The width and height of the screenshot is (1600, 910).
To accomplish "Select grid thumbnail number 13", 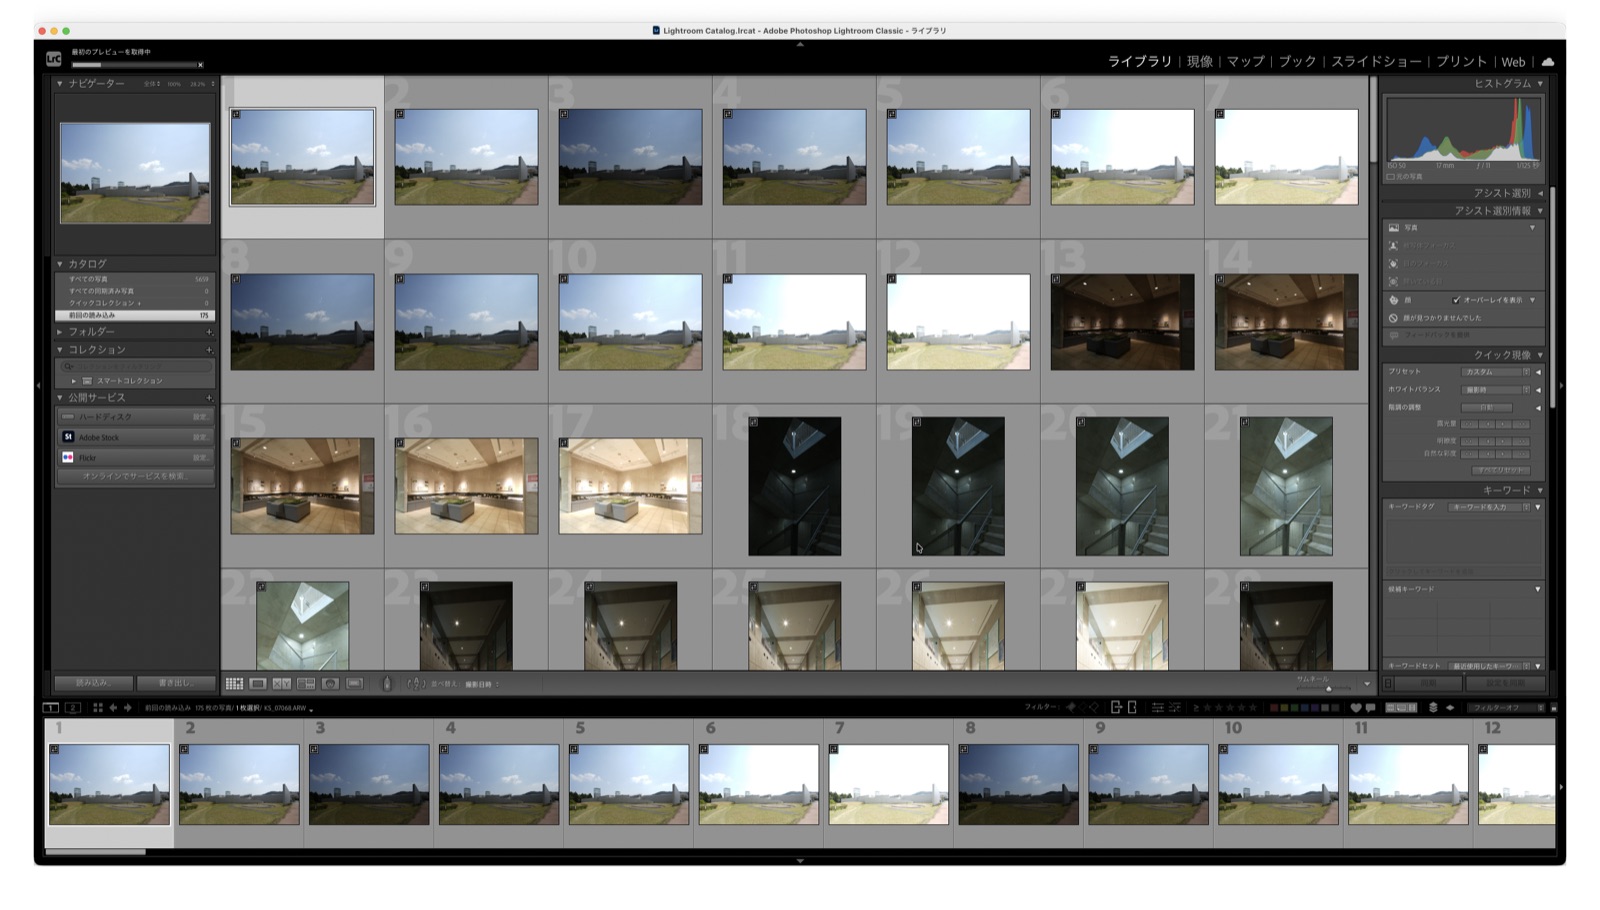I will coord(1122,322).
